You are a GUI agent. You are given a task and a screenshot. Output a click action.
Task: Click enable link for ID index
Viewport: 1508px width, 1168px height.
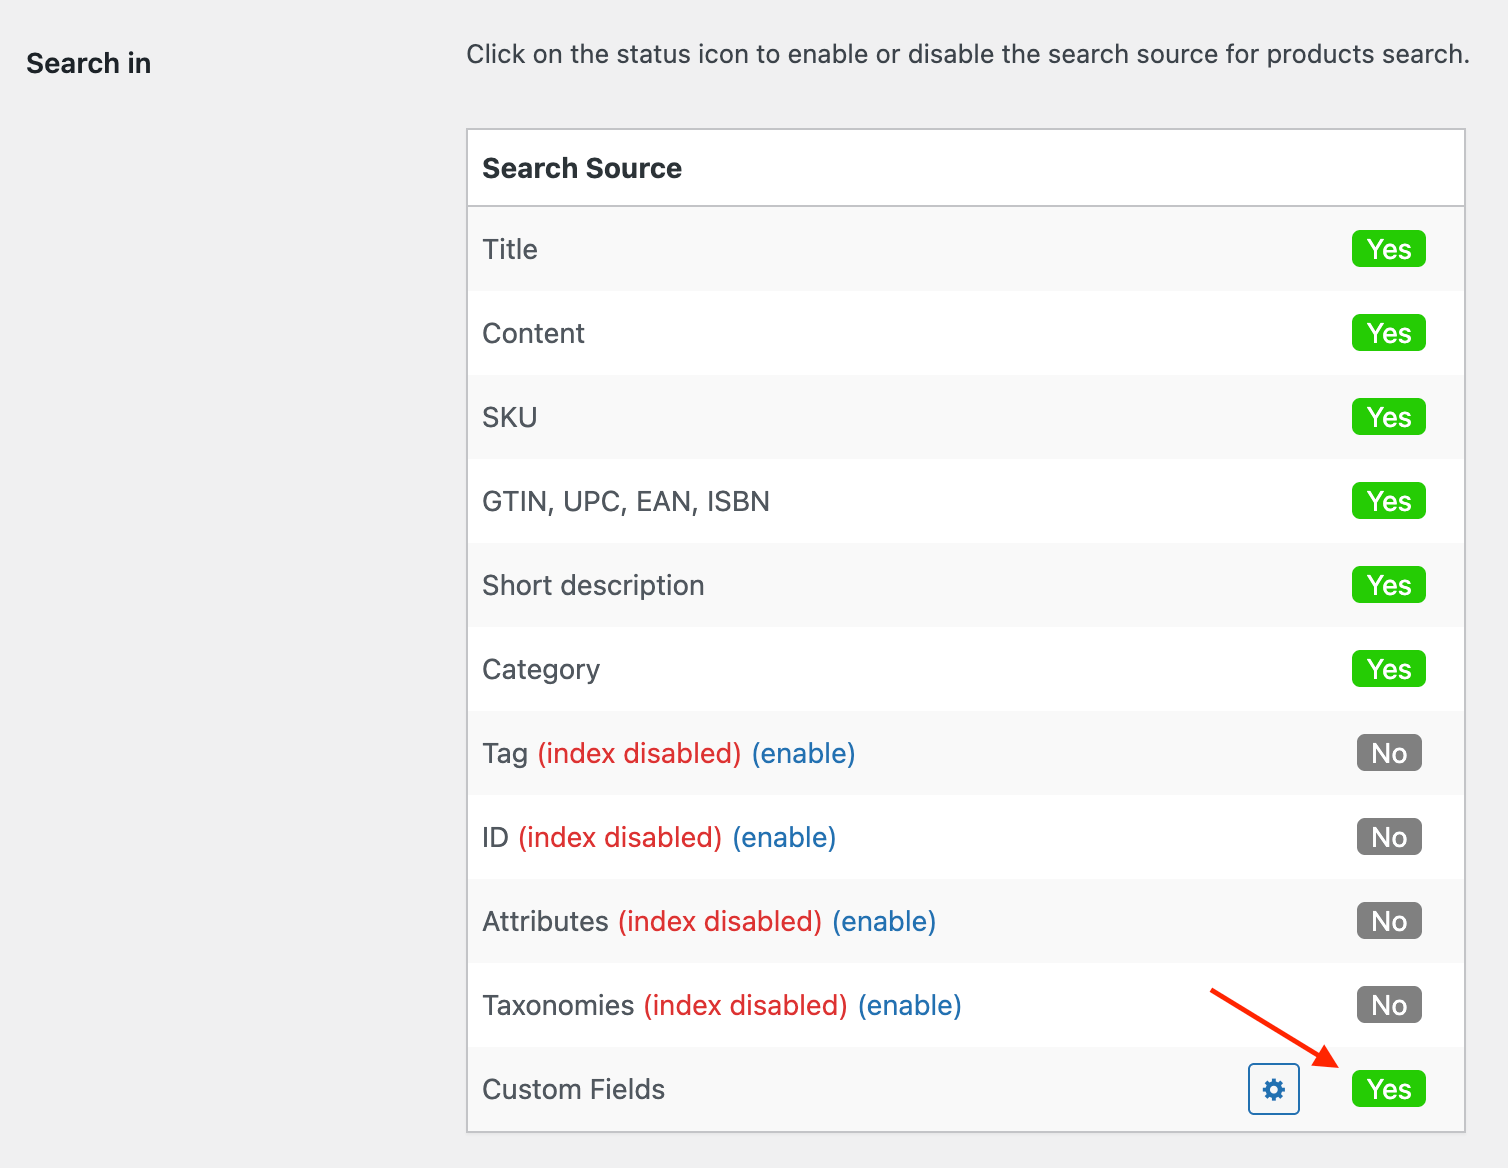tap(784, 837)
